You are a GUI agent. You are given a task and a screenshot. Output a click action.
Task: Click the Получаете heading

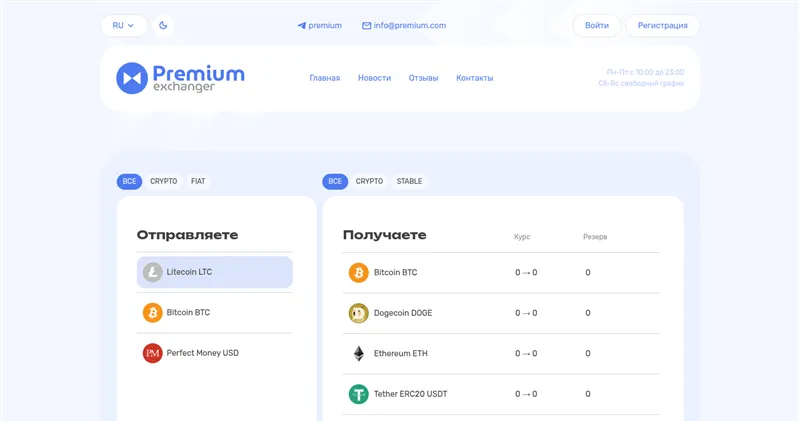click(x=385, y=235)
